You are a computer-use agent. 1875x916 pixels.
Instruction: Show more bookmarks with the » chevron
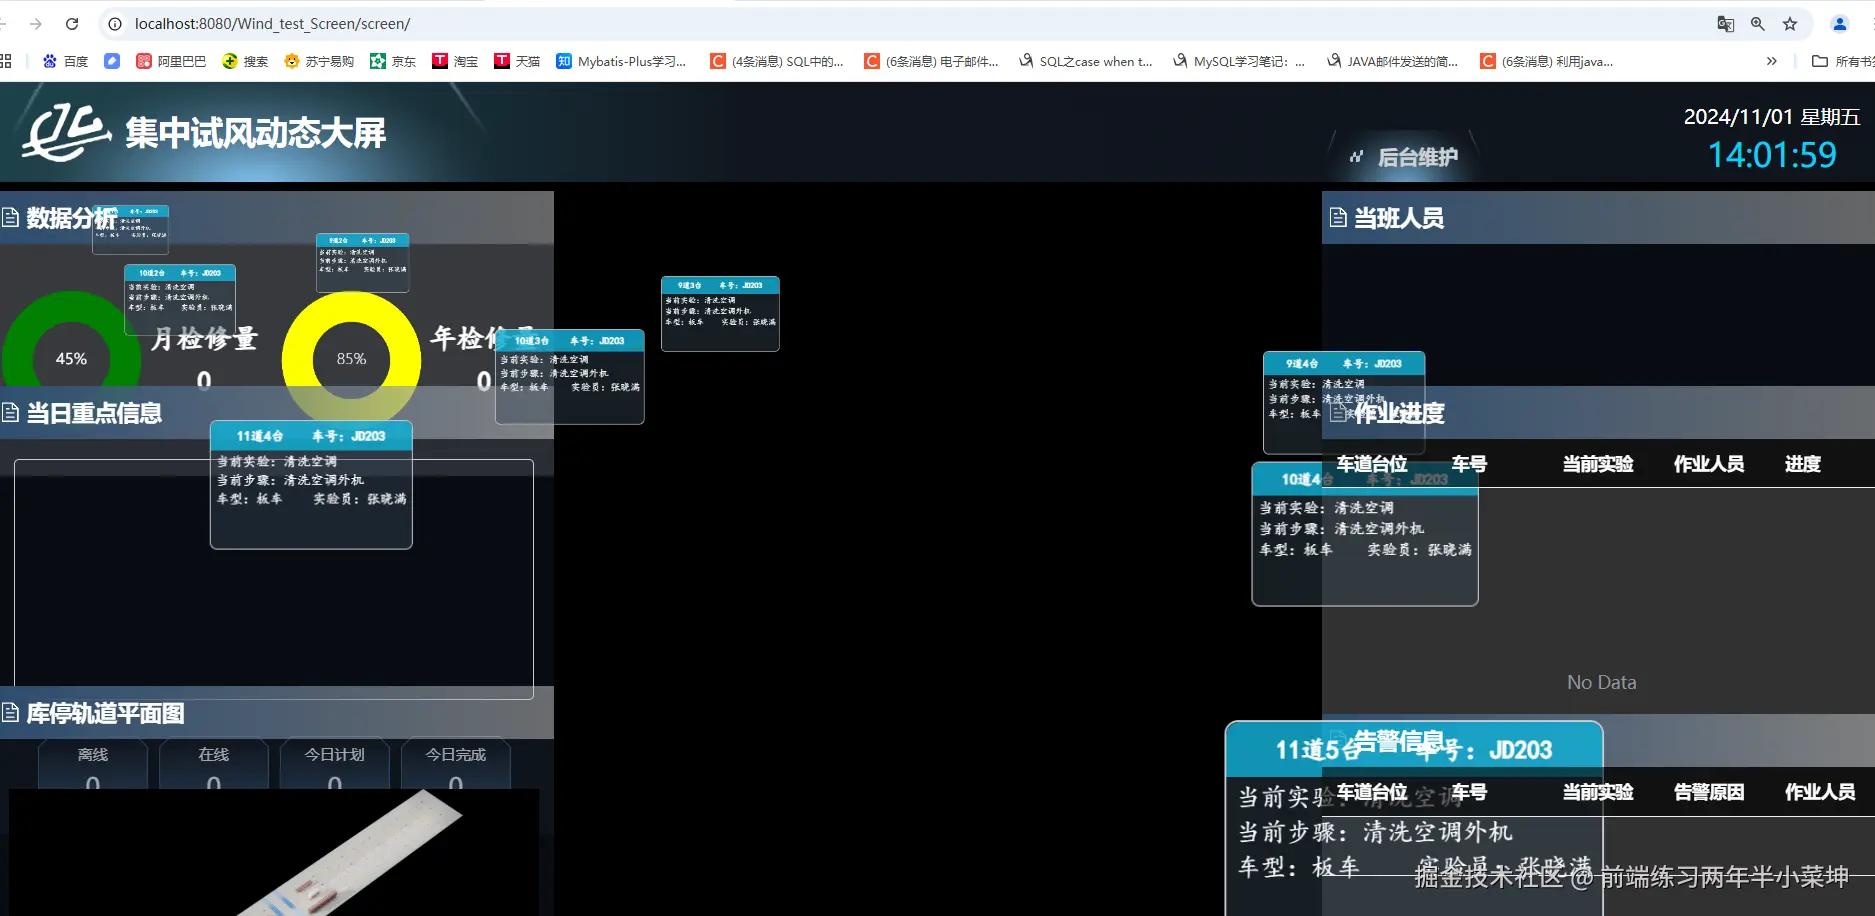click(1771, 61)
